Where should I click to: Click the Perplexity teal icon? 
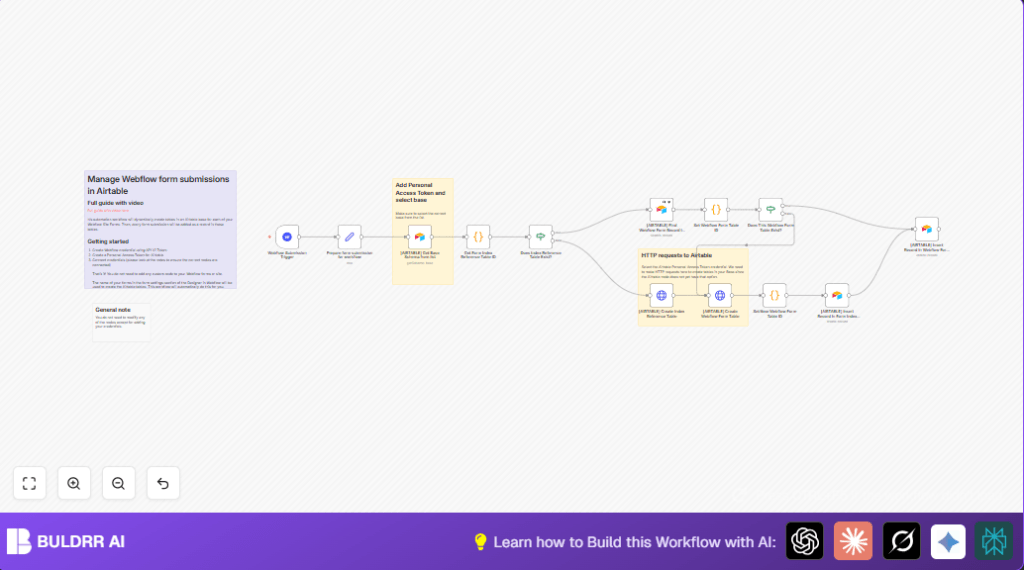994,541
